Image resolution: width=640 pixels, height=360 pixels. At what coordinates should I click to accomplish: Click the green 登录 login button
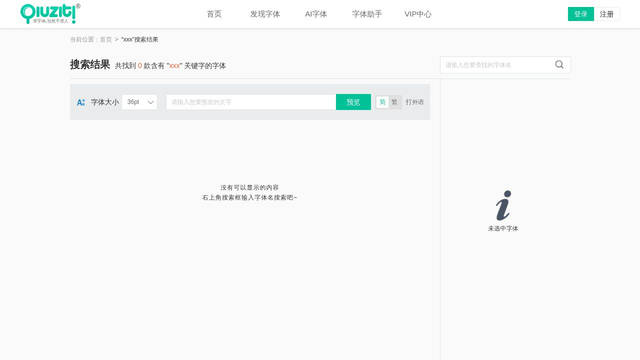coord(581,14)
